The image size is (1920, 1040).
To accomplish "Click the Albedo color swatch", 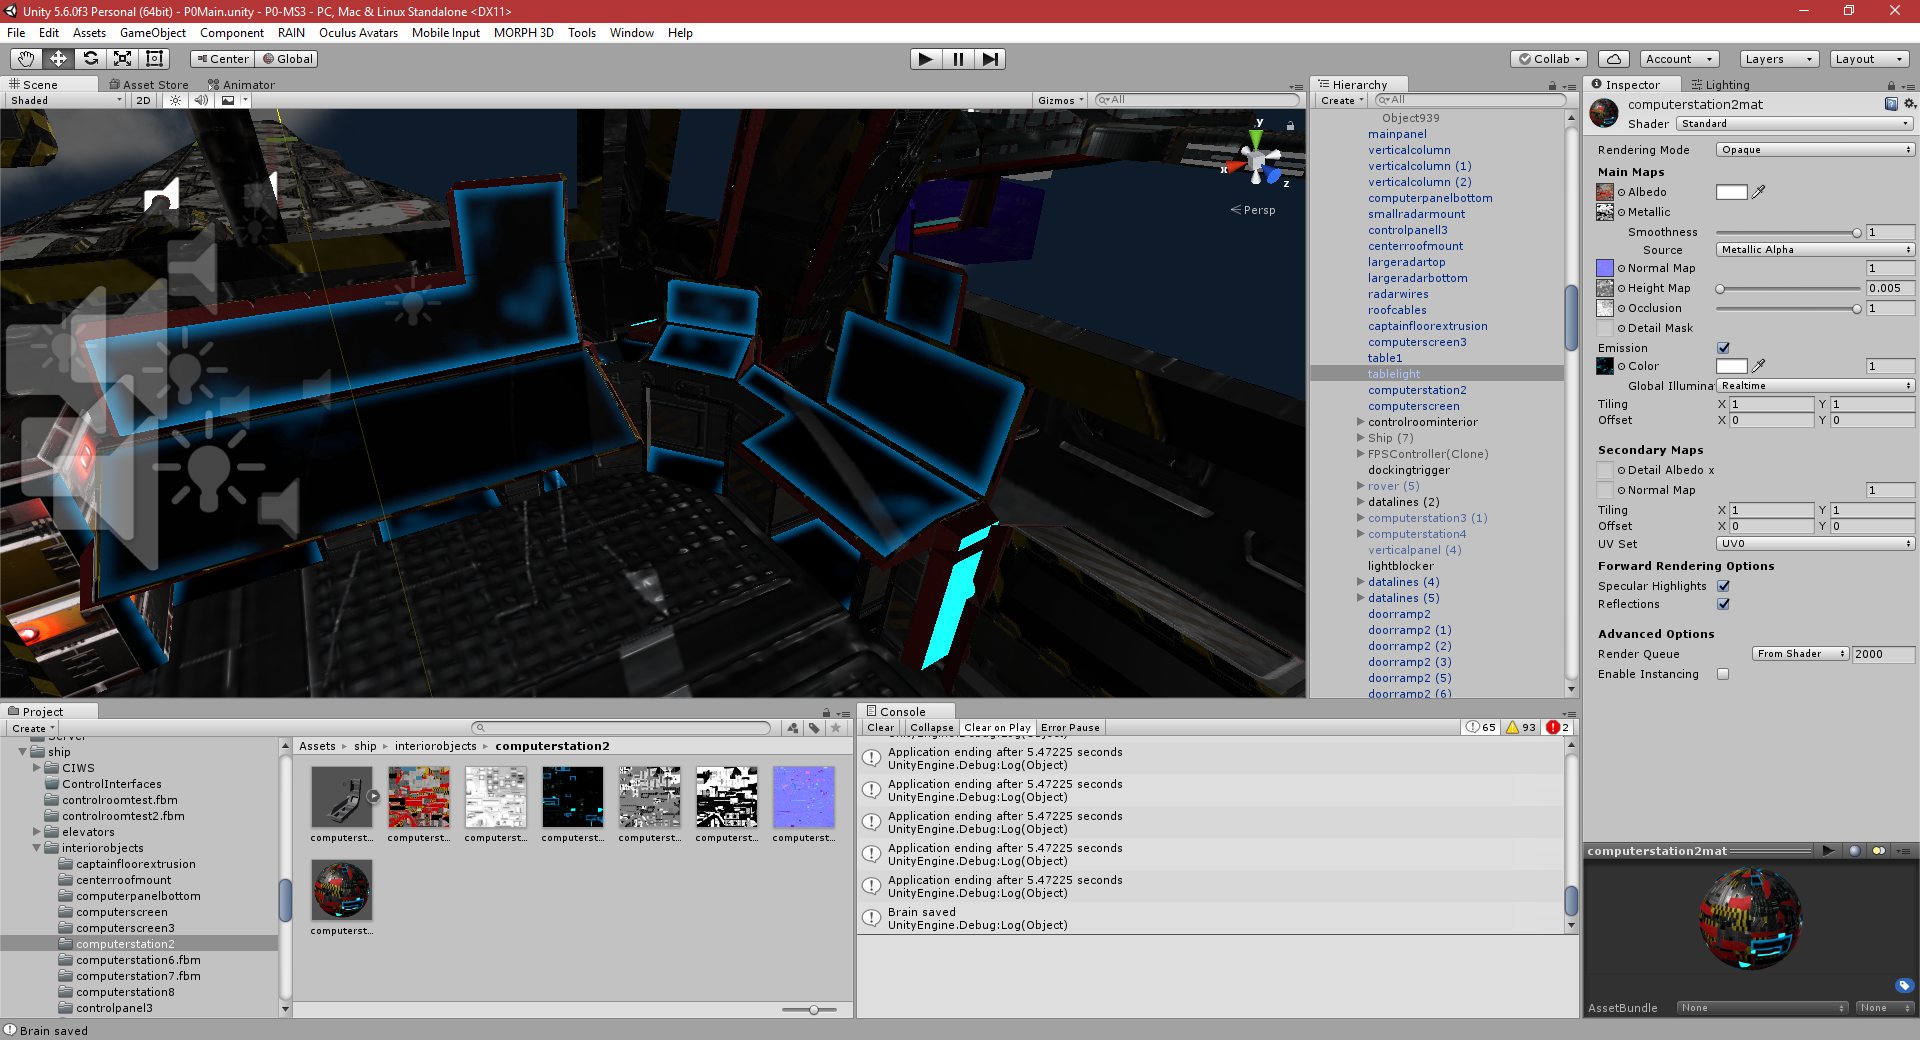I will pyautogui.click(x=1731, y=192).
